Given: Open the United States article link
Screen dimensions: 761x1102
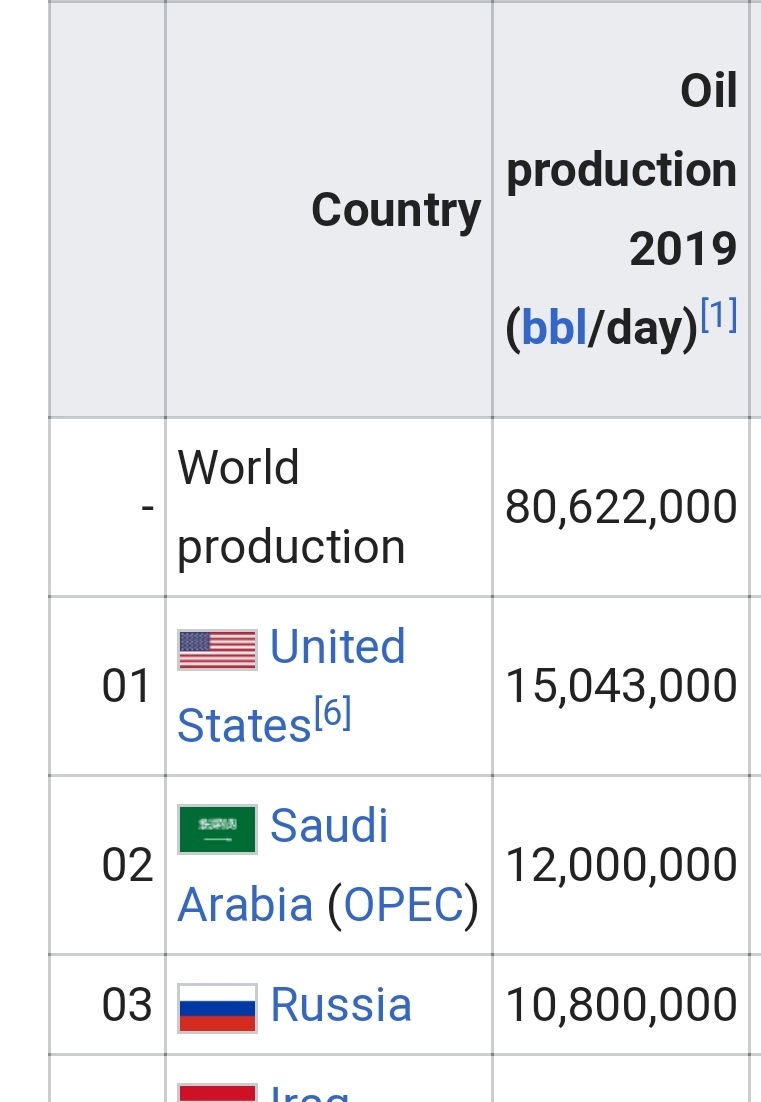Looking at the screenshot, I should (x=338, y=647).
